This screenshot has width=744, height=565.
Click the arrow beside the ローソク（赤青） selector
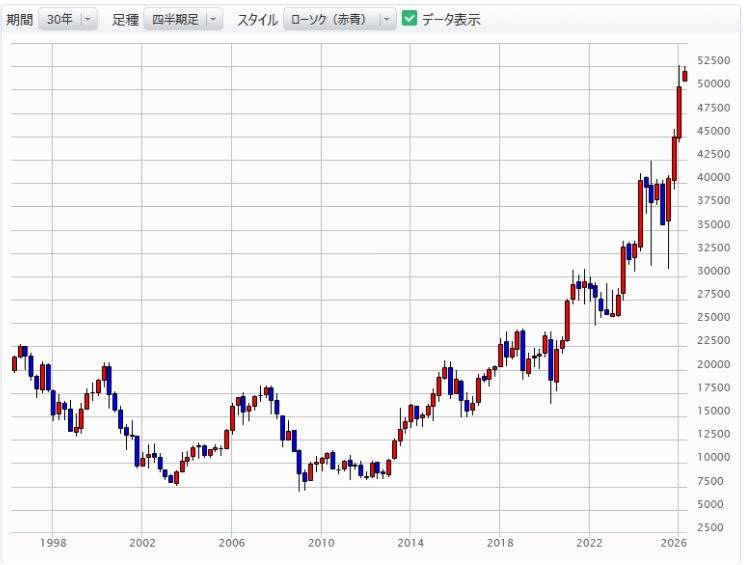point(387,19)
